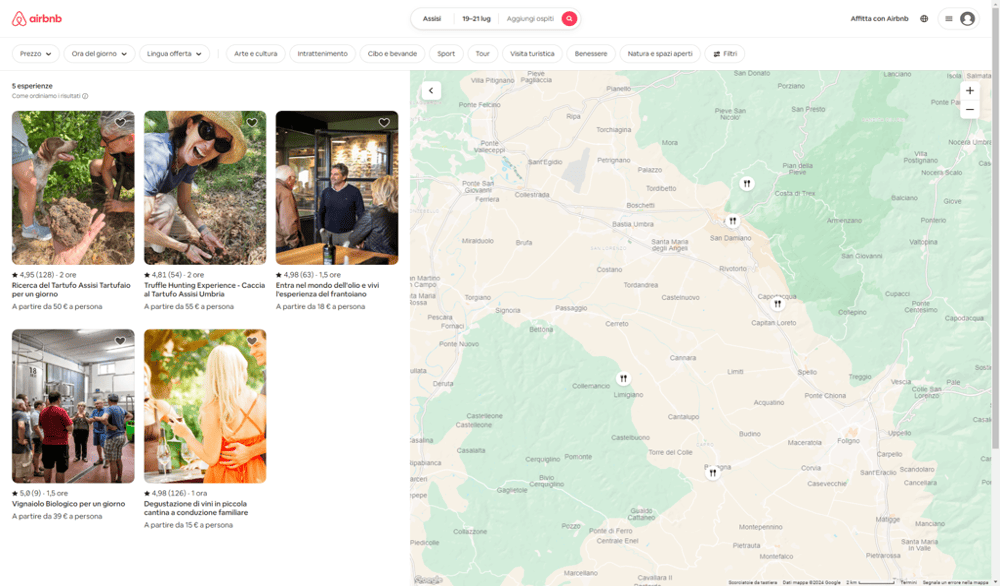Image resolution: width=1000 pixels, height=586 pixels.
Task: Expand the Prezzo filter dropdown
Action: (36, 54)
